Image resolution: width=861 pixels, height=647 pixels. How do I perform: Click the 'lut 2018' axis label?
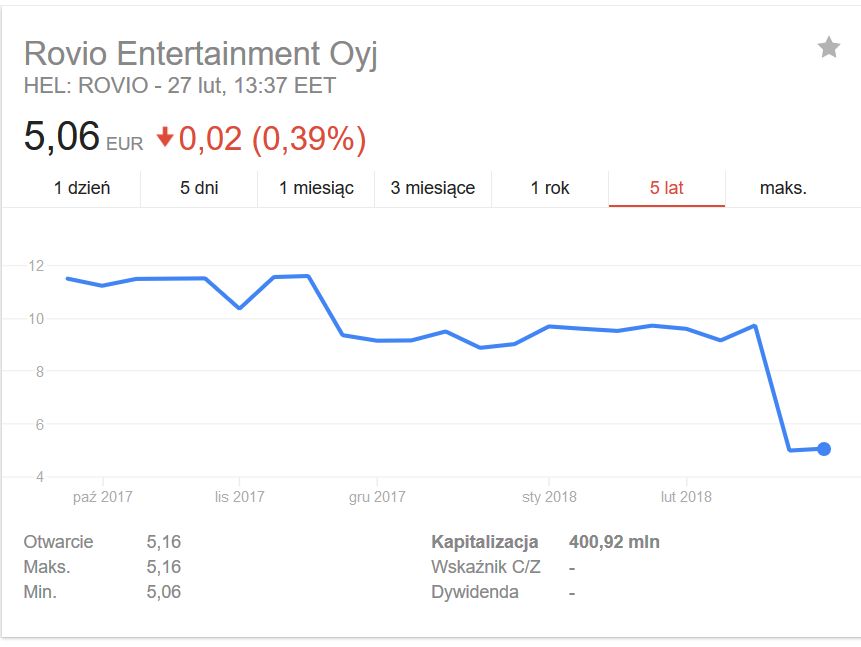[x=686, y=496]
